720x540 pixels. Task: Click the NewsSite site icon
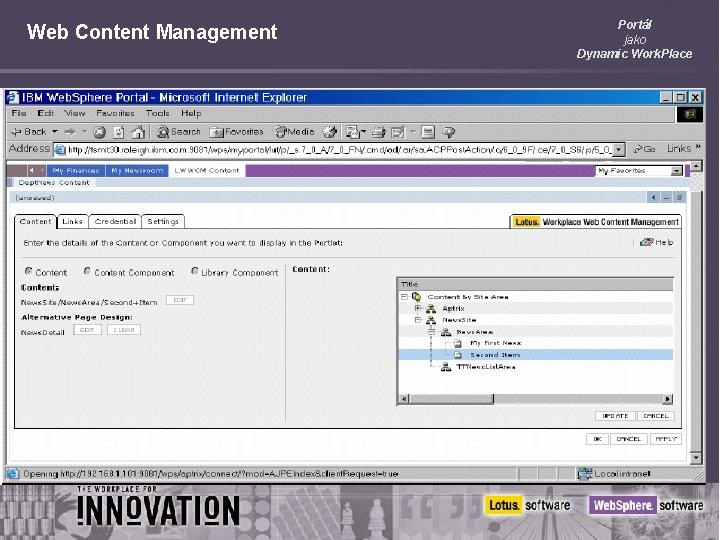pos(431,320)
